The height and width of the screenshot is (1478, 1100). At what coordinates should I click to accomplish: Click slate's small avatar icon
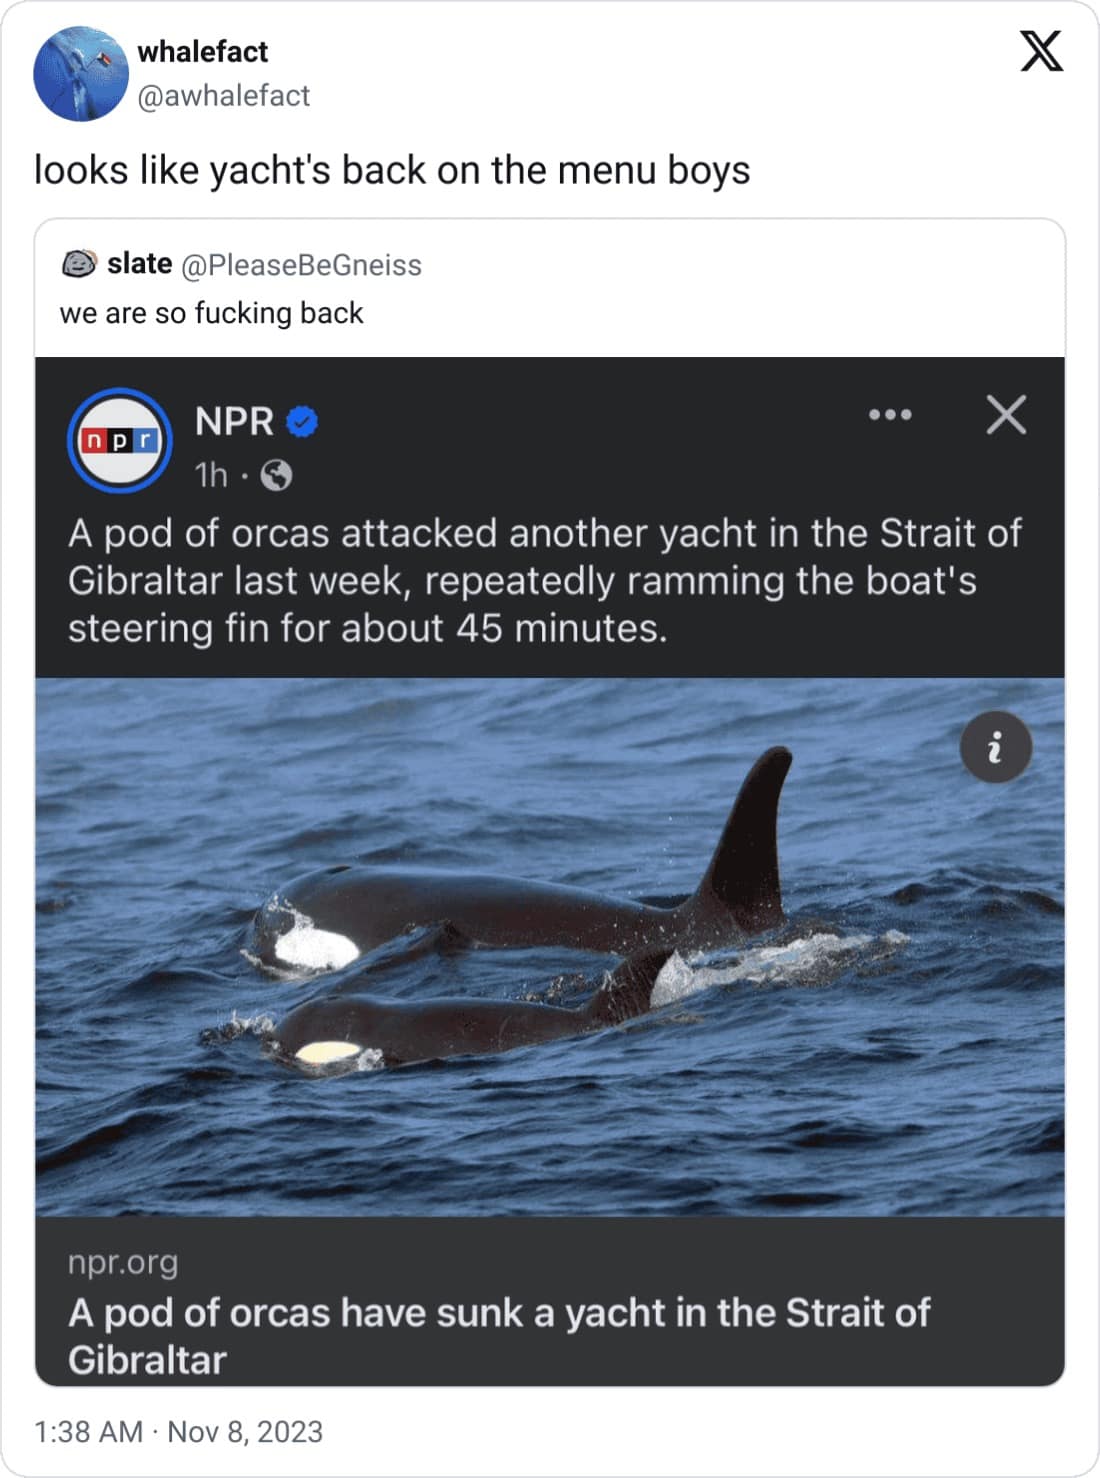click(x=79, y=264)
